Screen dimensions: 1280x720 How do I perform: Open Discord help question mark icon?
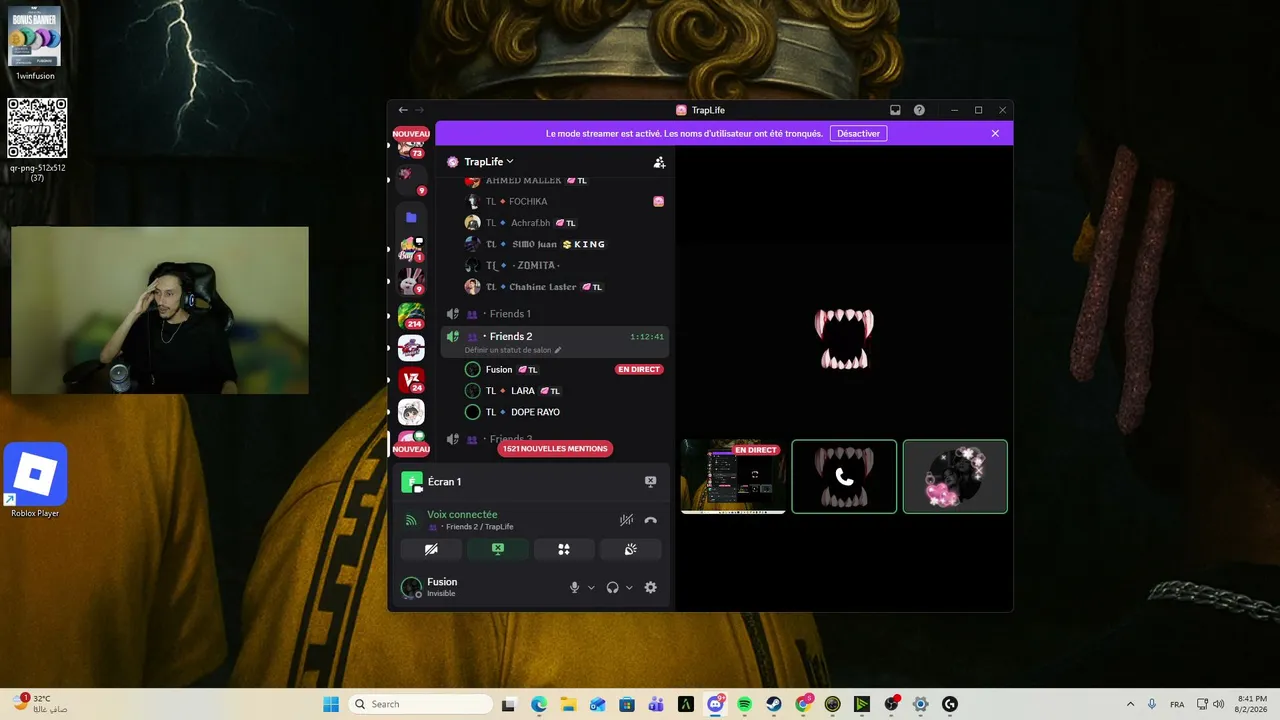point(919,110)
